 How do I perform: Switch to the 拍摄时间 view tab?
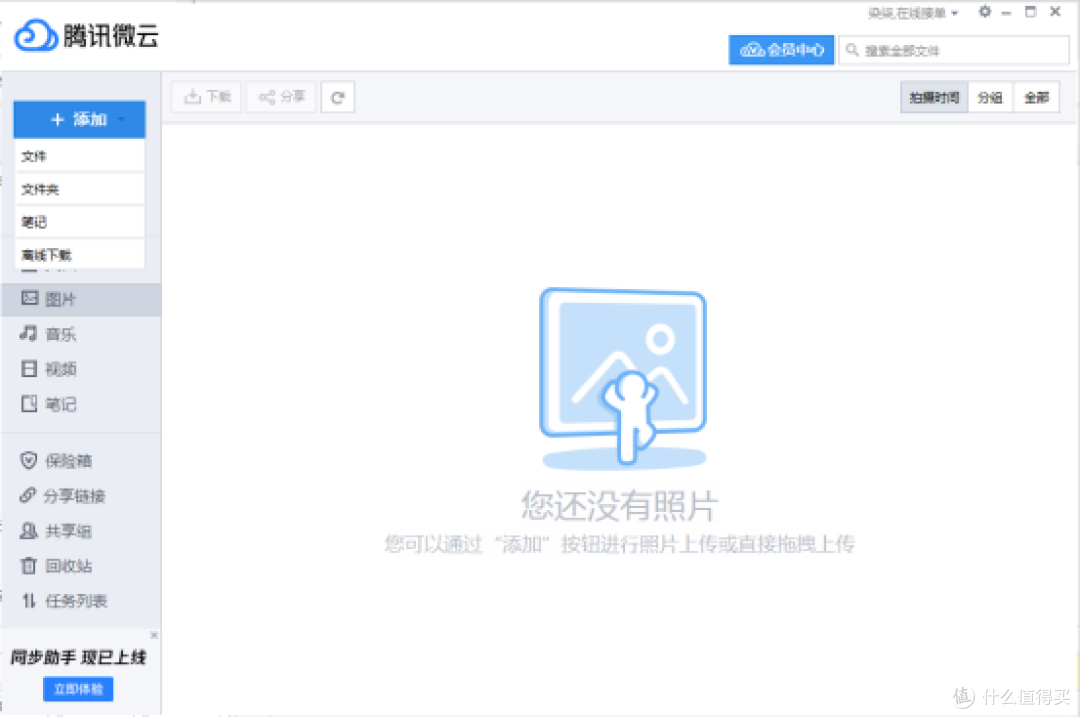934,97
